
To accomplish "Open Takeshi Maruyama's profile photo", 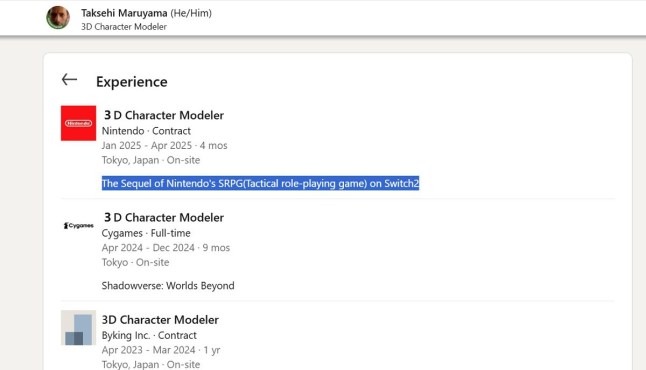I will [58, 18].
